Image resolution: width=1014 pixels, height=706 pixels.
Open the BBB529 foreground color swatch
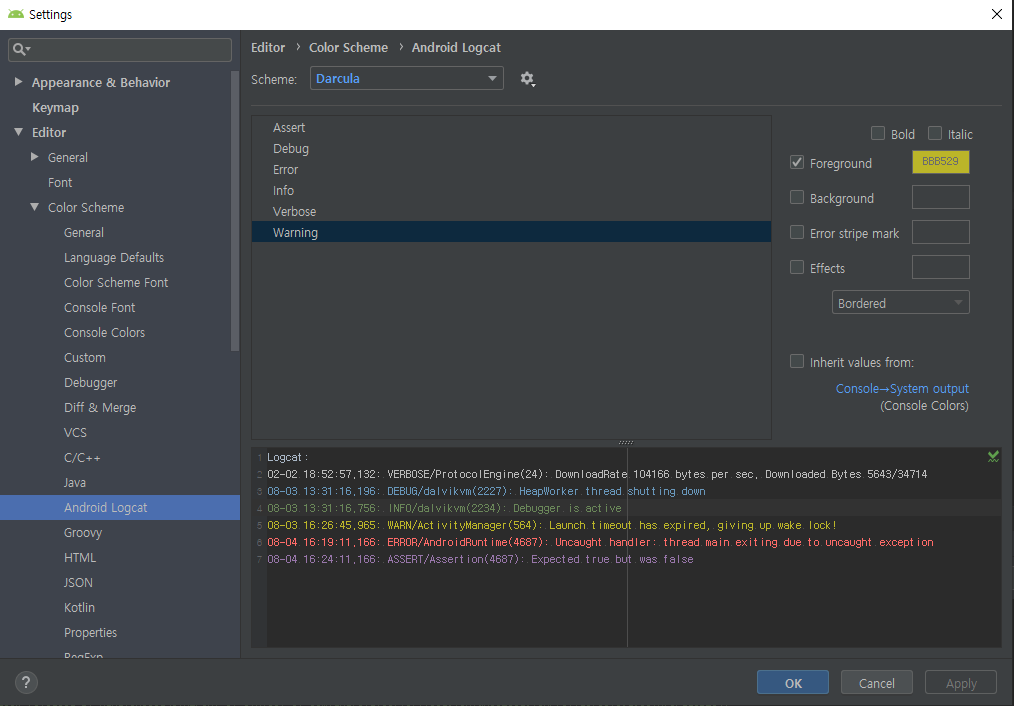tap(940, 162)
